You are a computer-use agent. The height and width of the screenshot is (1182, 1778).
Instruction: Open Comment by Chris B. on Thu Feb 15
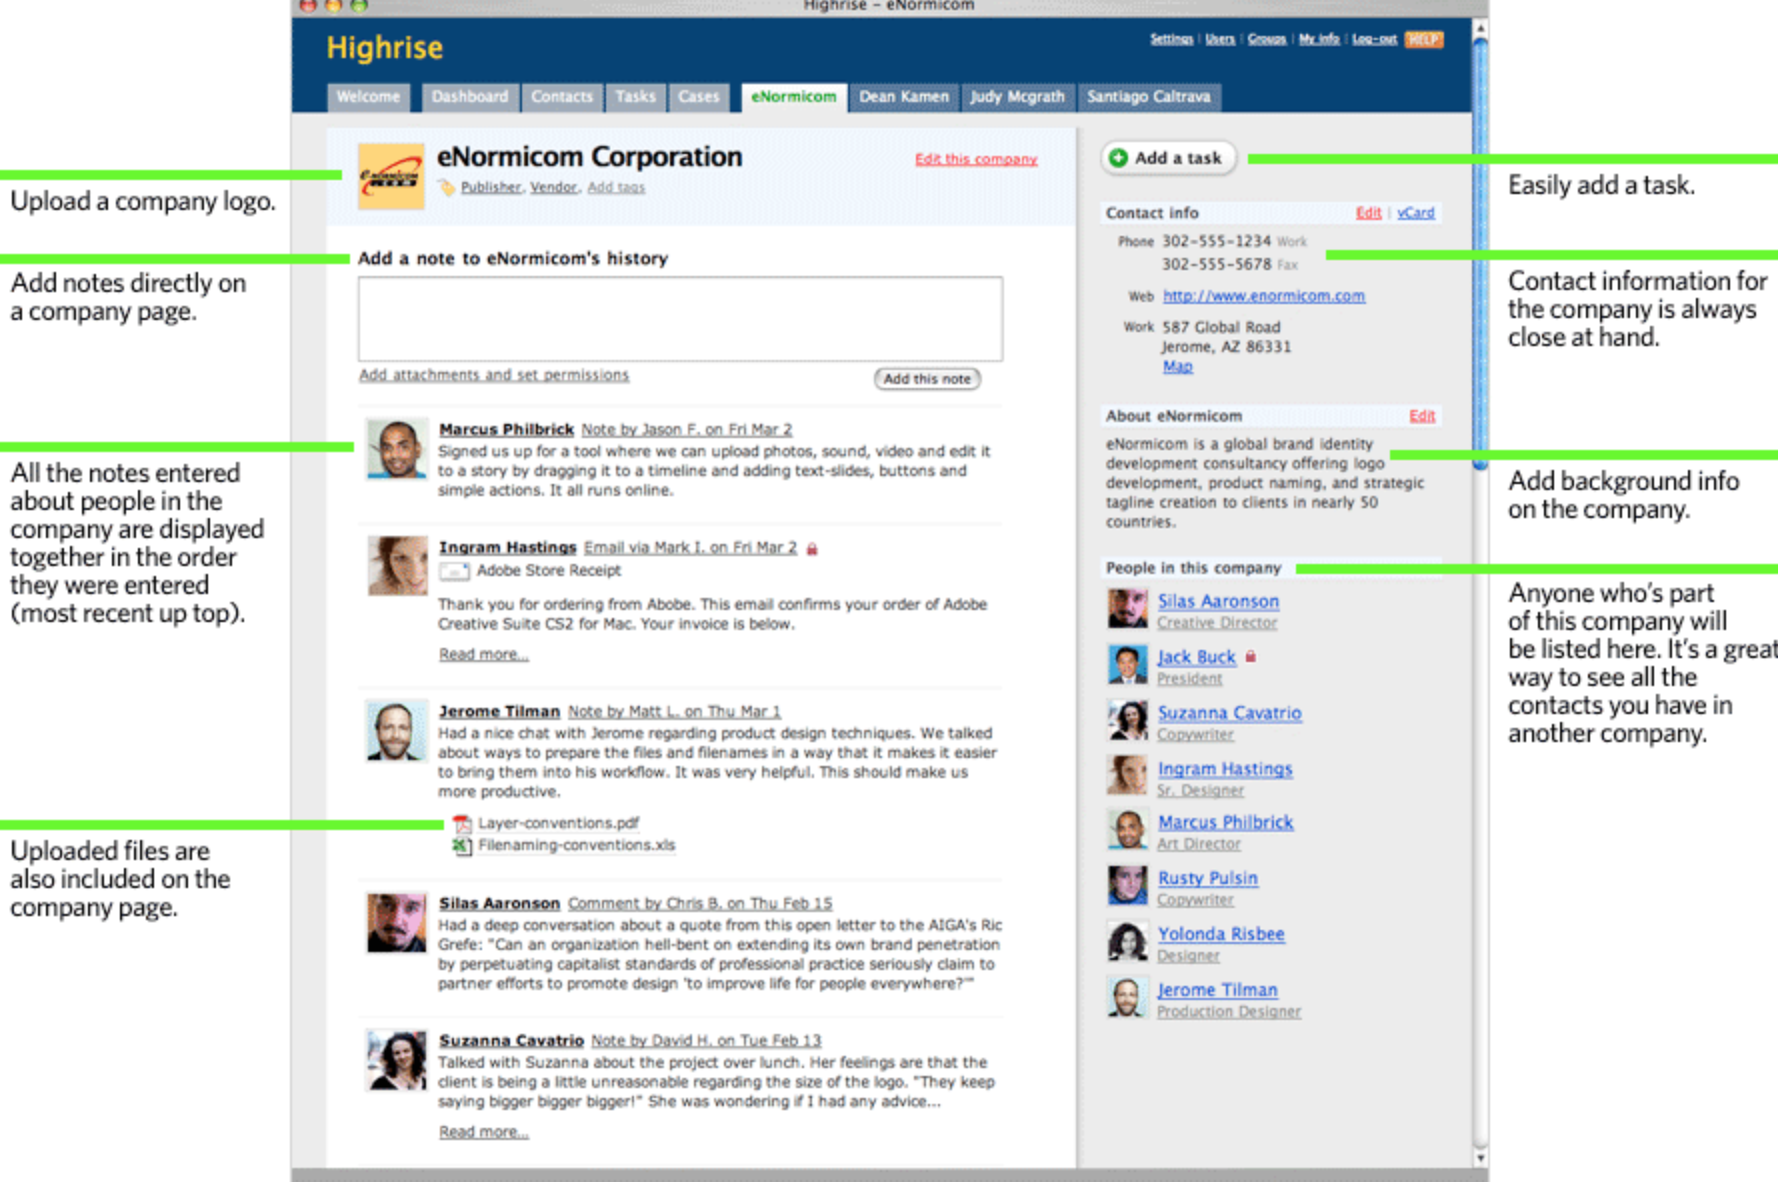coord(699,904)
